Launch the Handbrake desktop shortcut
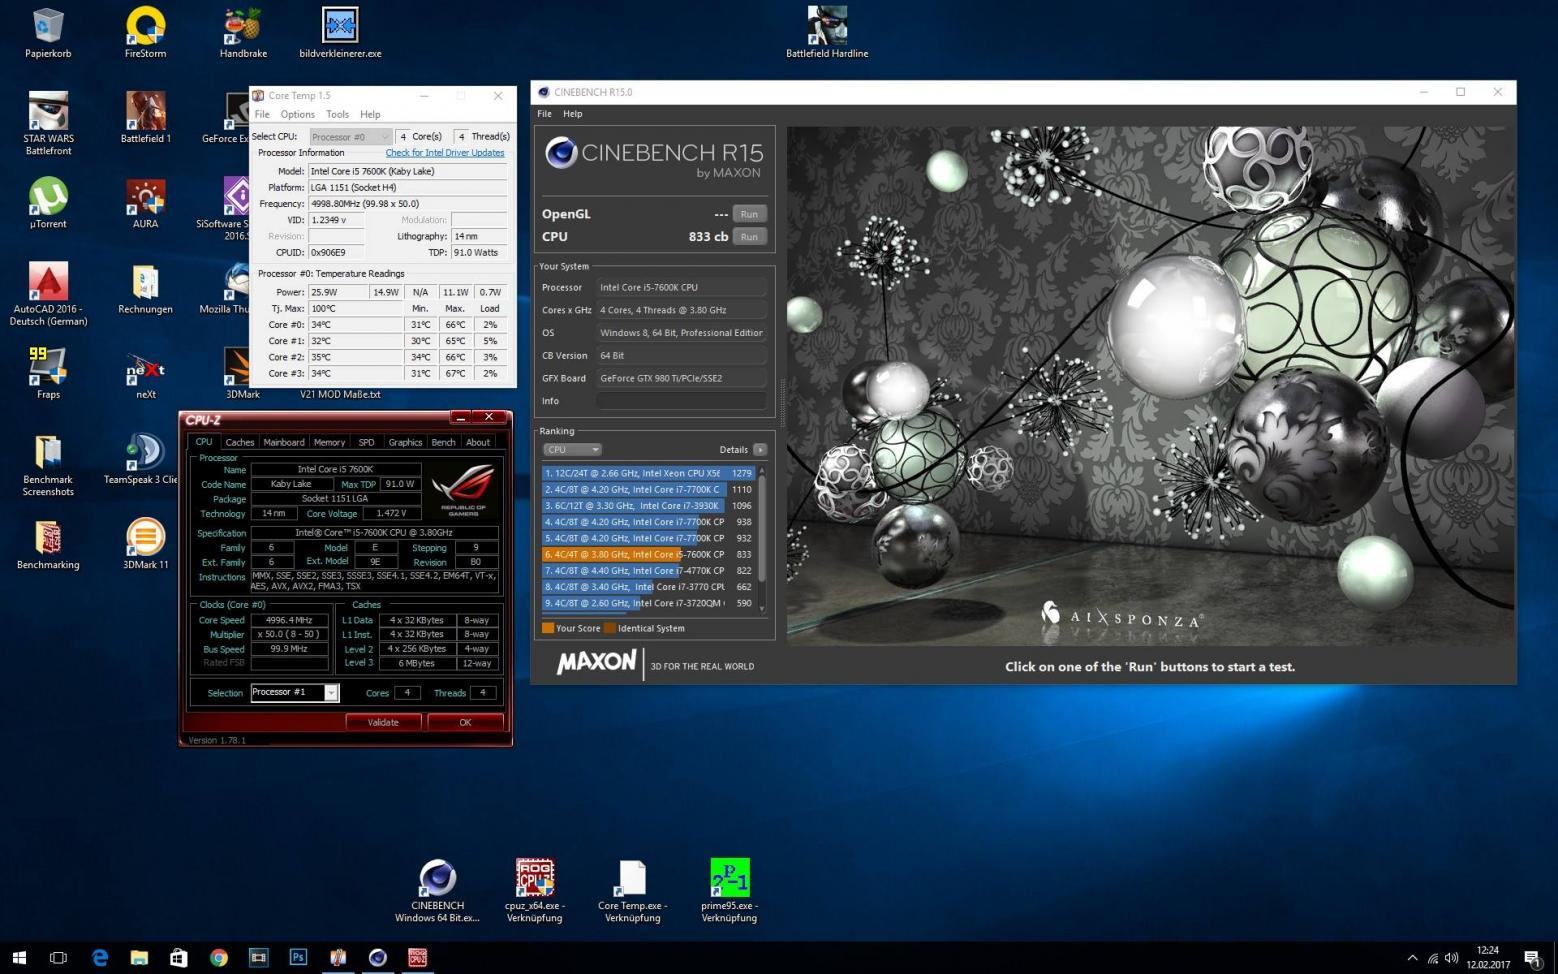Image resolution: width=1558 pixels, height=974 pixels. [243, 33]
